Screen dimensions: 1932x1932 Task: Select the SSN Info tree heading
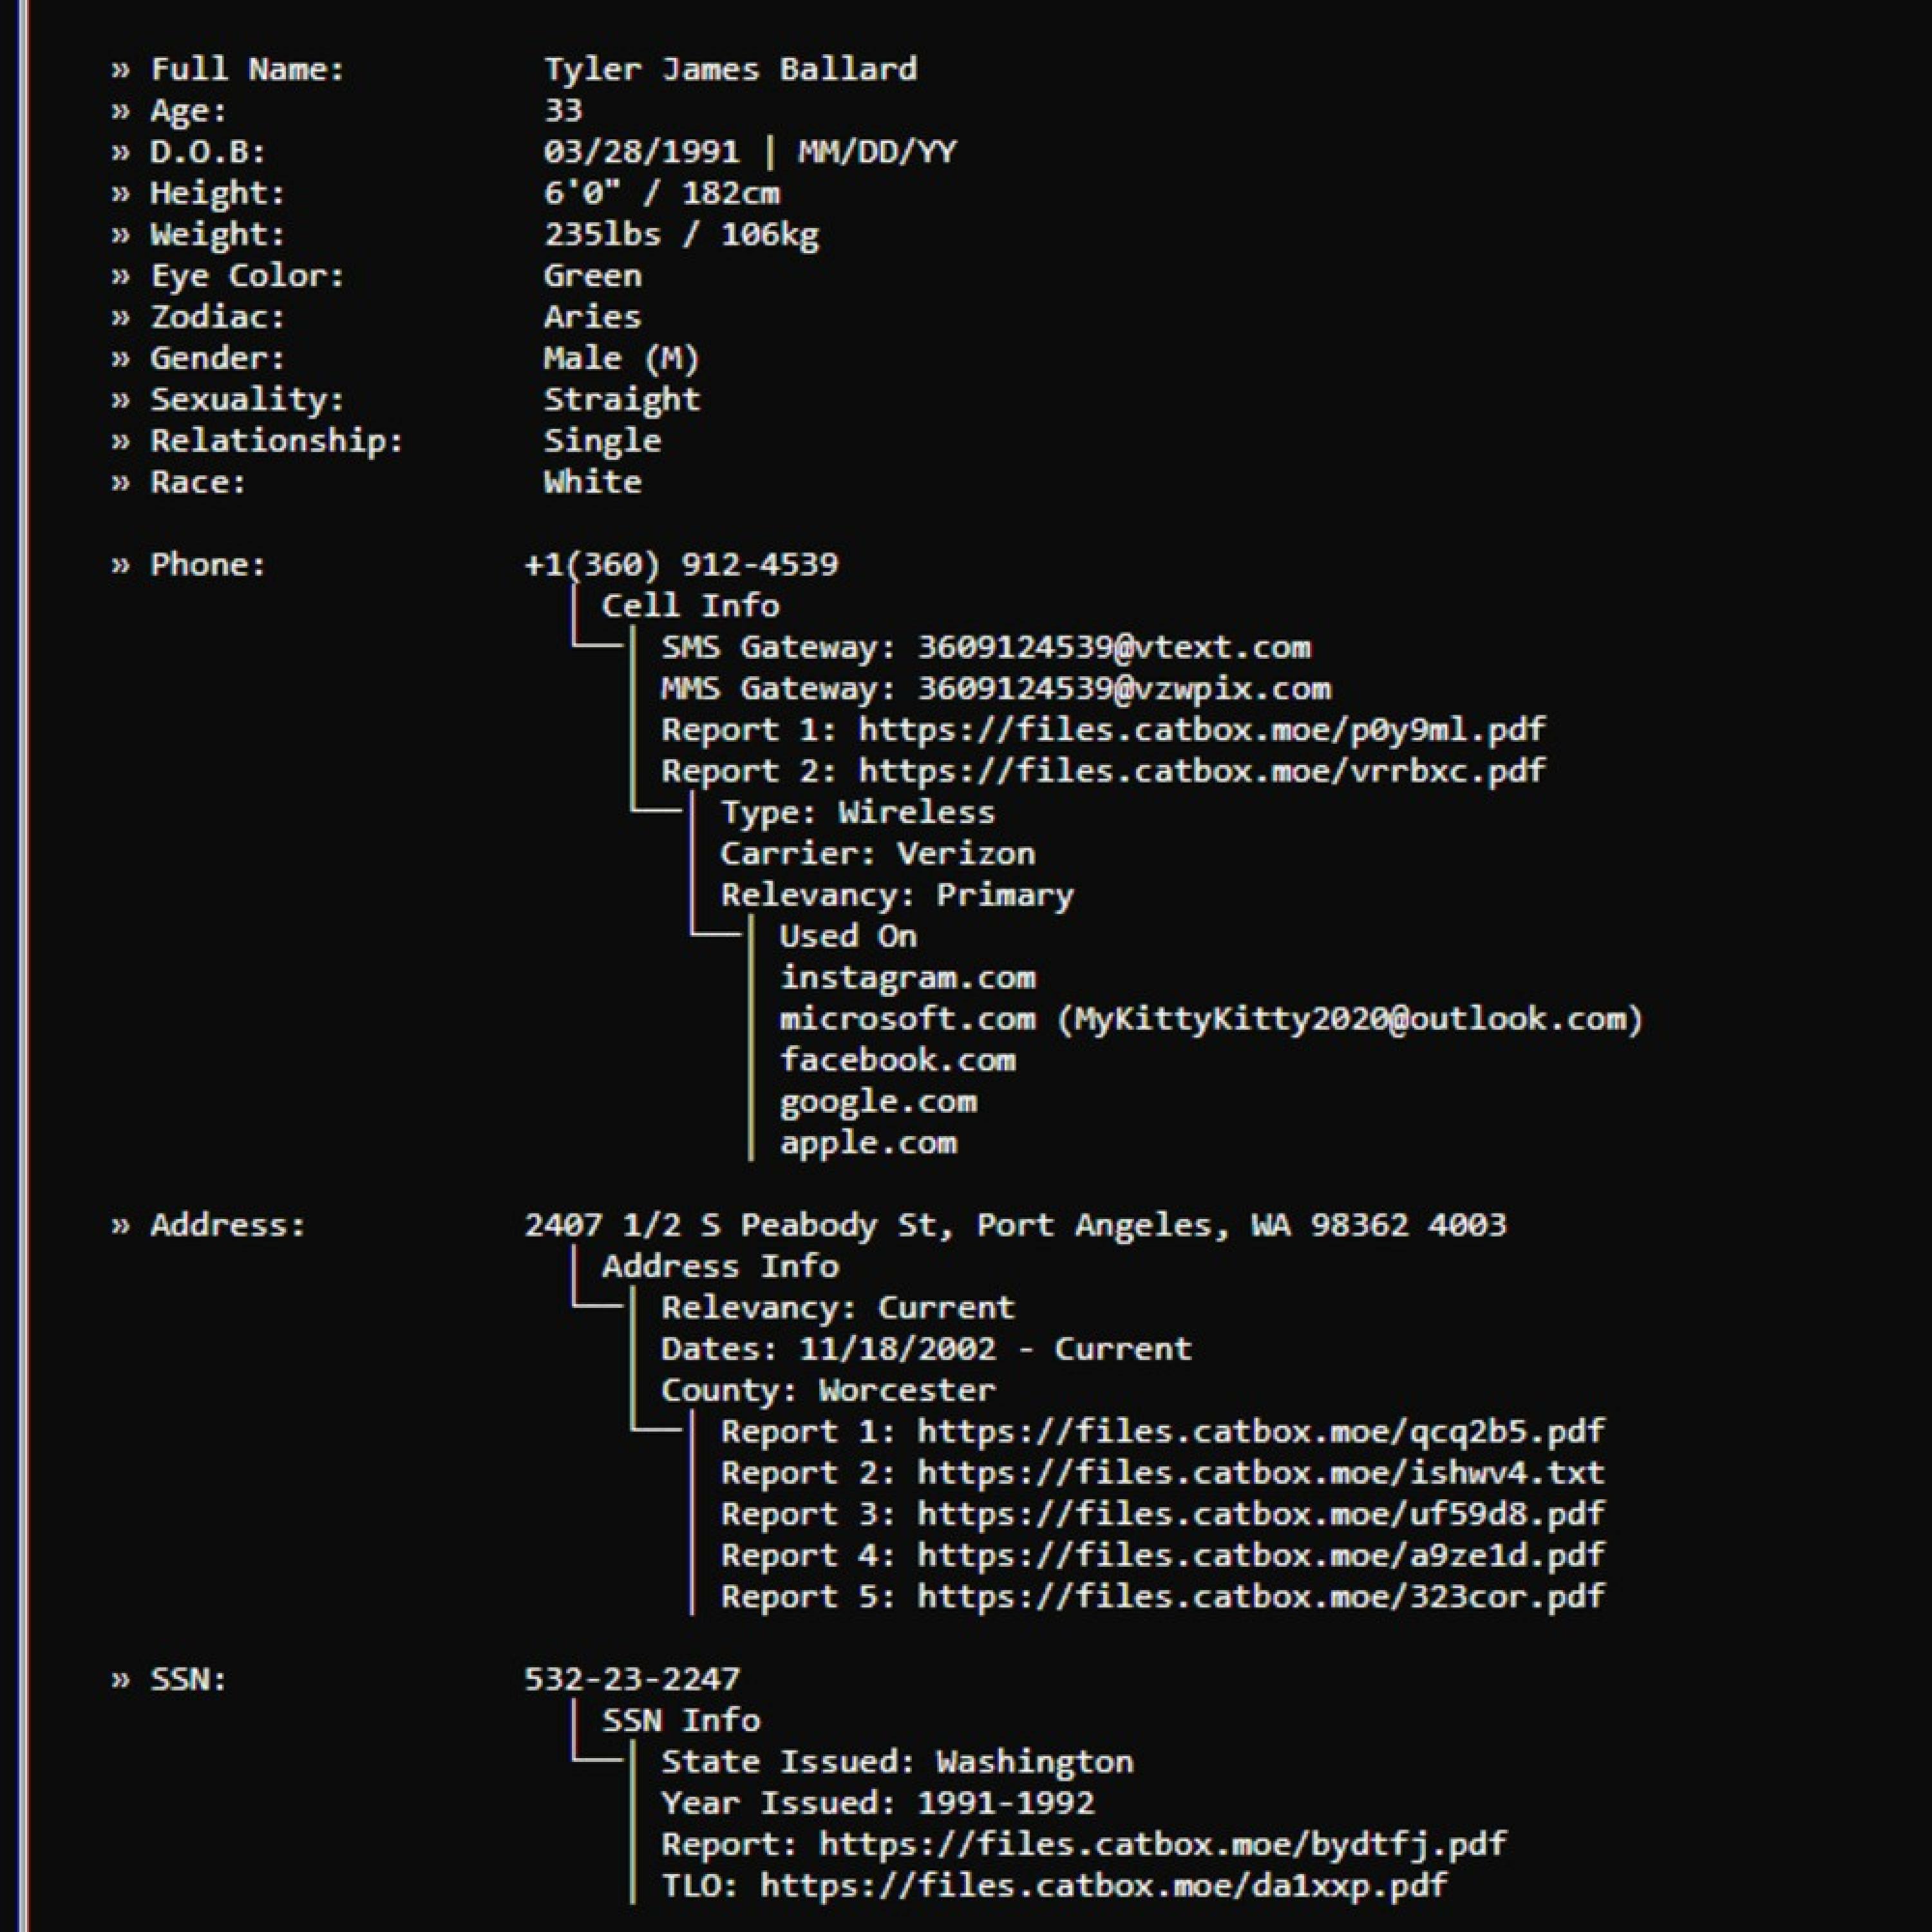[x=681, y=1720]
